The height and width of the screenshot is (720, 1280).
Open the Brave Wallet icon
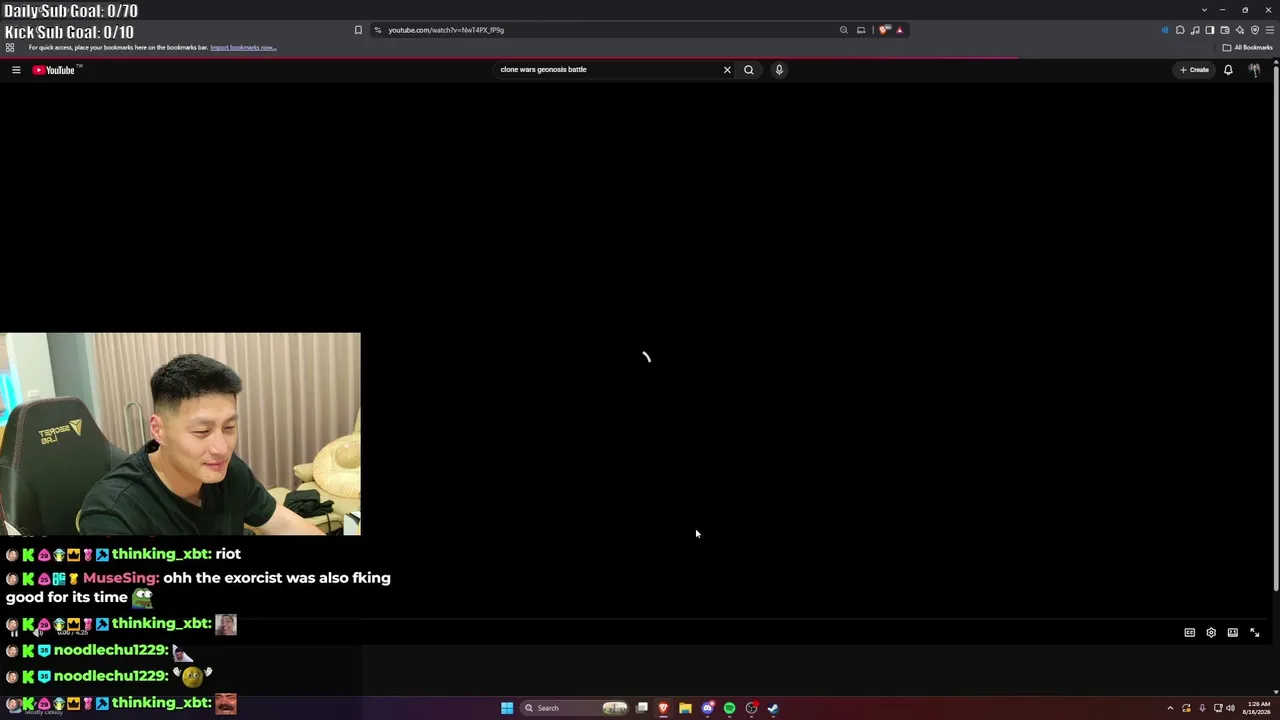[x=1225, y=30]
